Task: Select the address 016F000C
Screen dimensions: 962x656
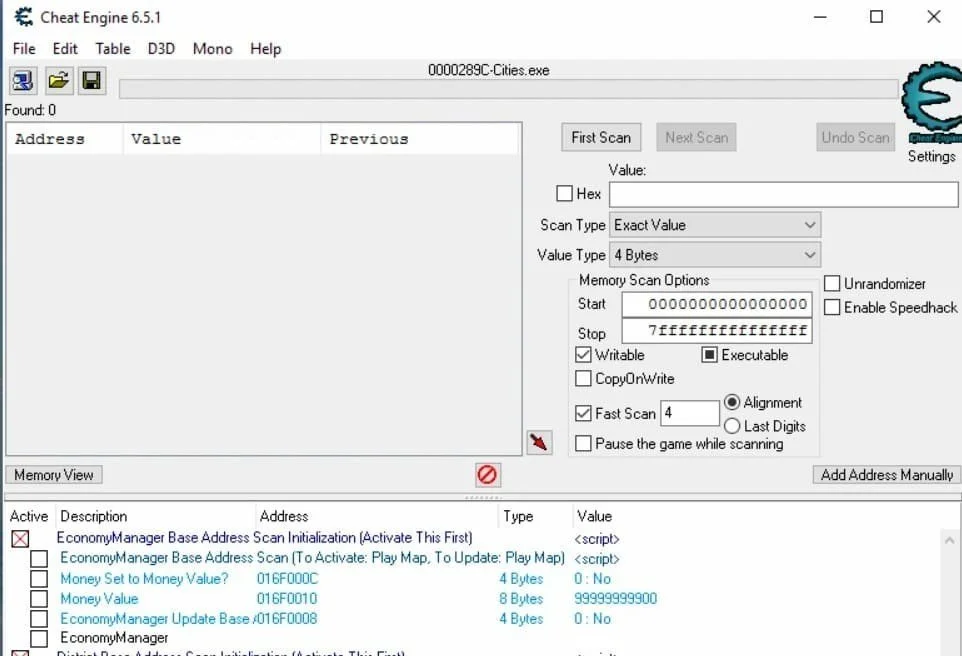Action: (x=287, y=579)
